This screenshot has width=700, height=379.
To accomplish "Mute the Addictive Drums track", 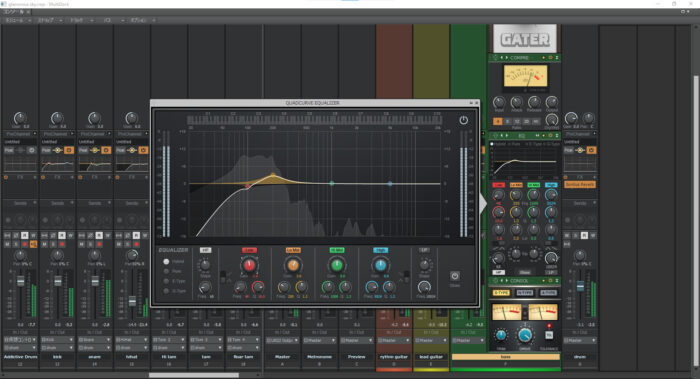I will point(7,244).
